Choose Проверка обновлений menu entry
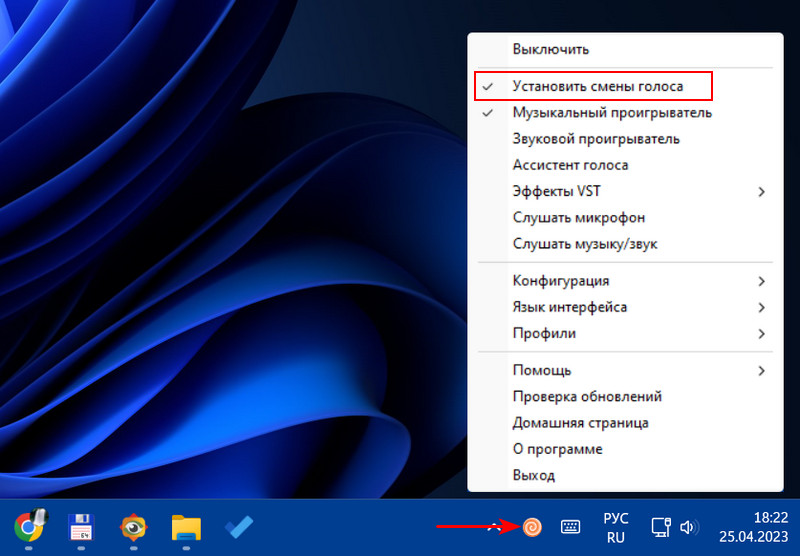Viewport: 800px width, 556px height. pyautogui.click(x=625, y=397)
